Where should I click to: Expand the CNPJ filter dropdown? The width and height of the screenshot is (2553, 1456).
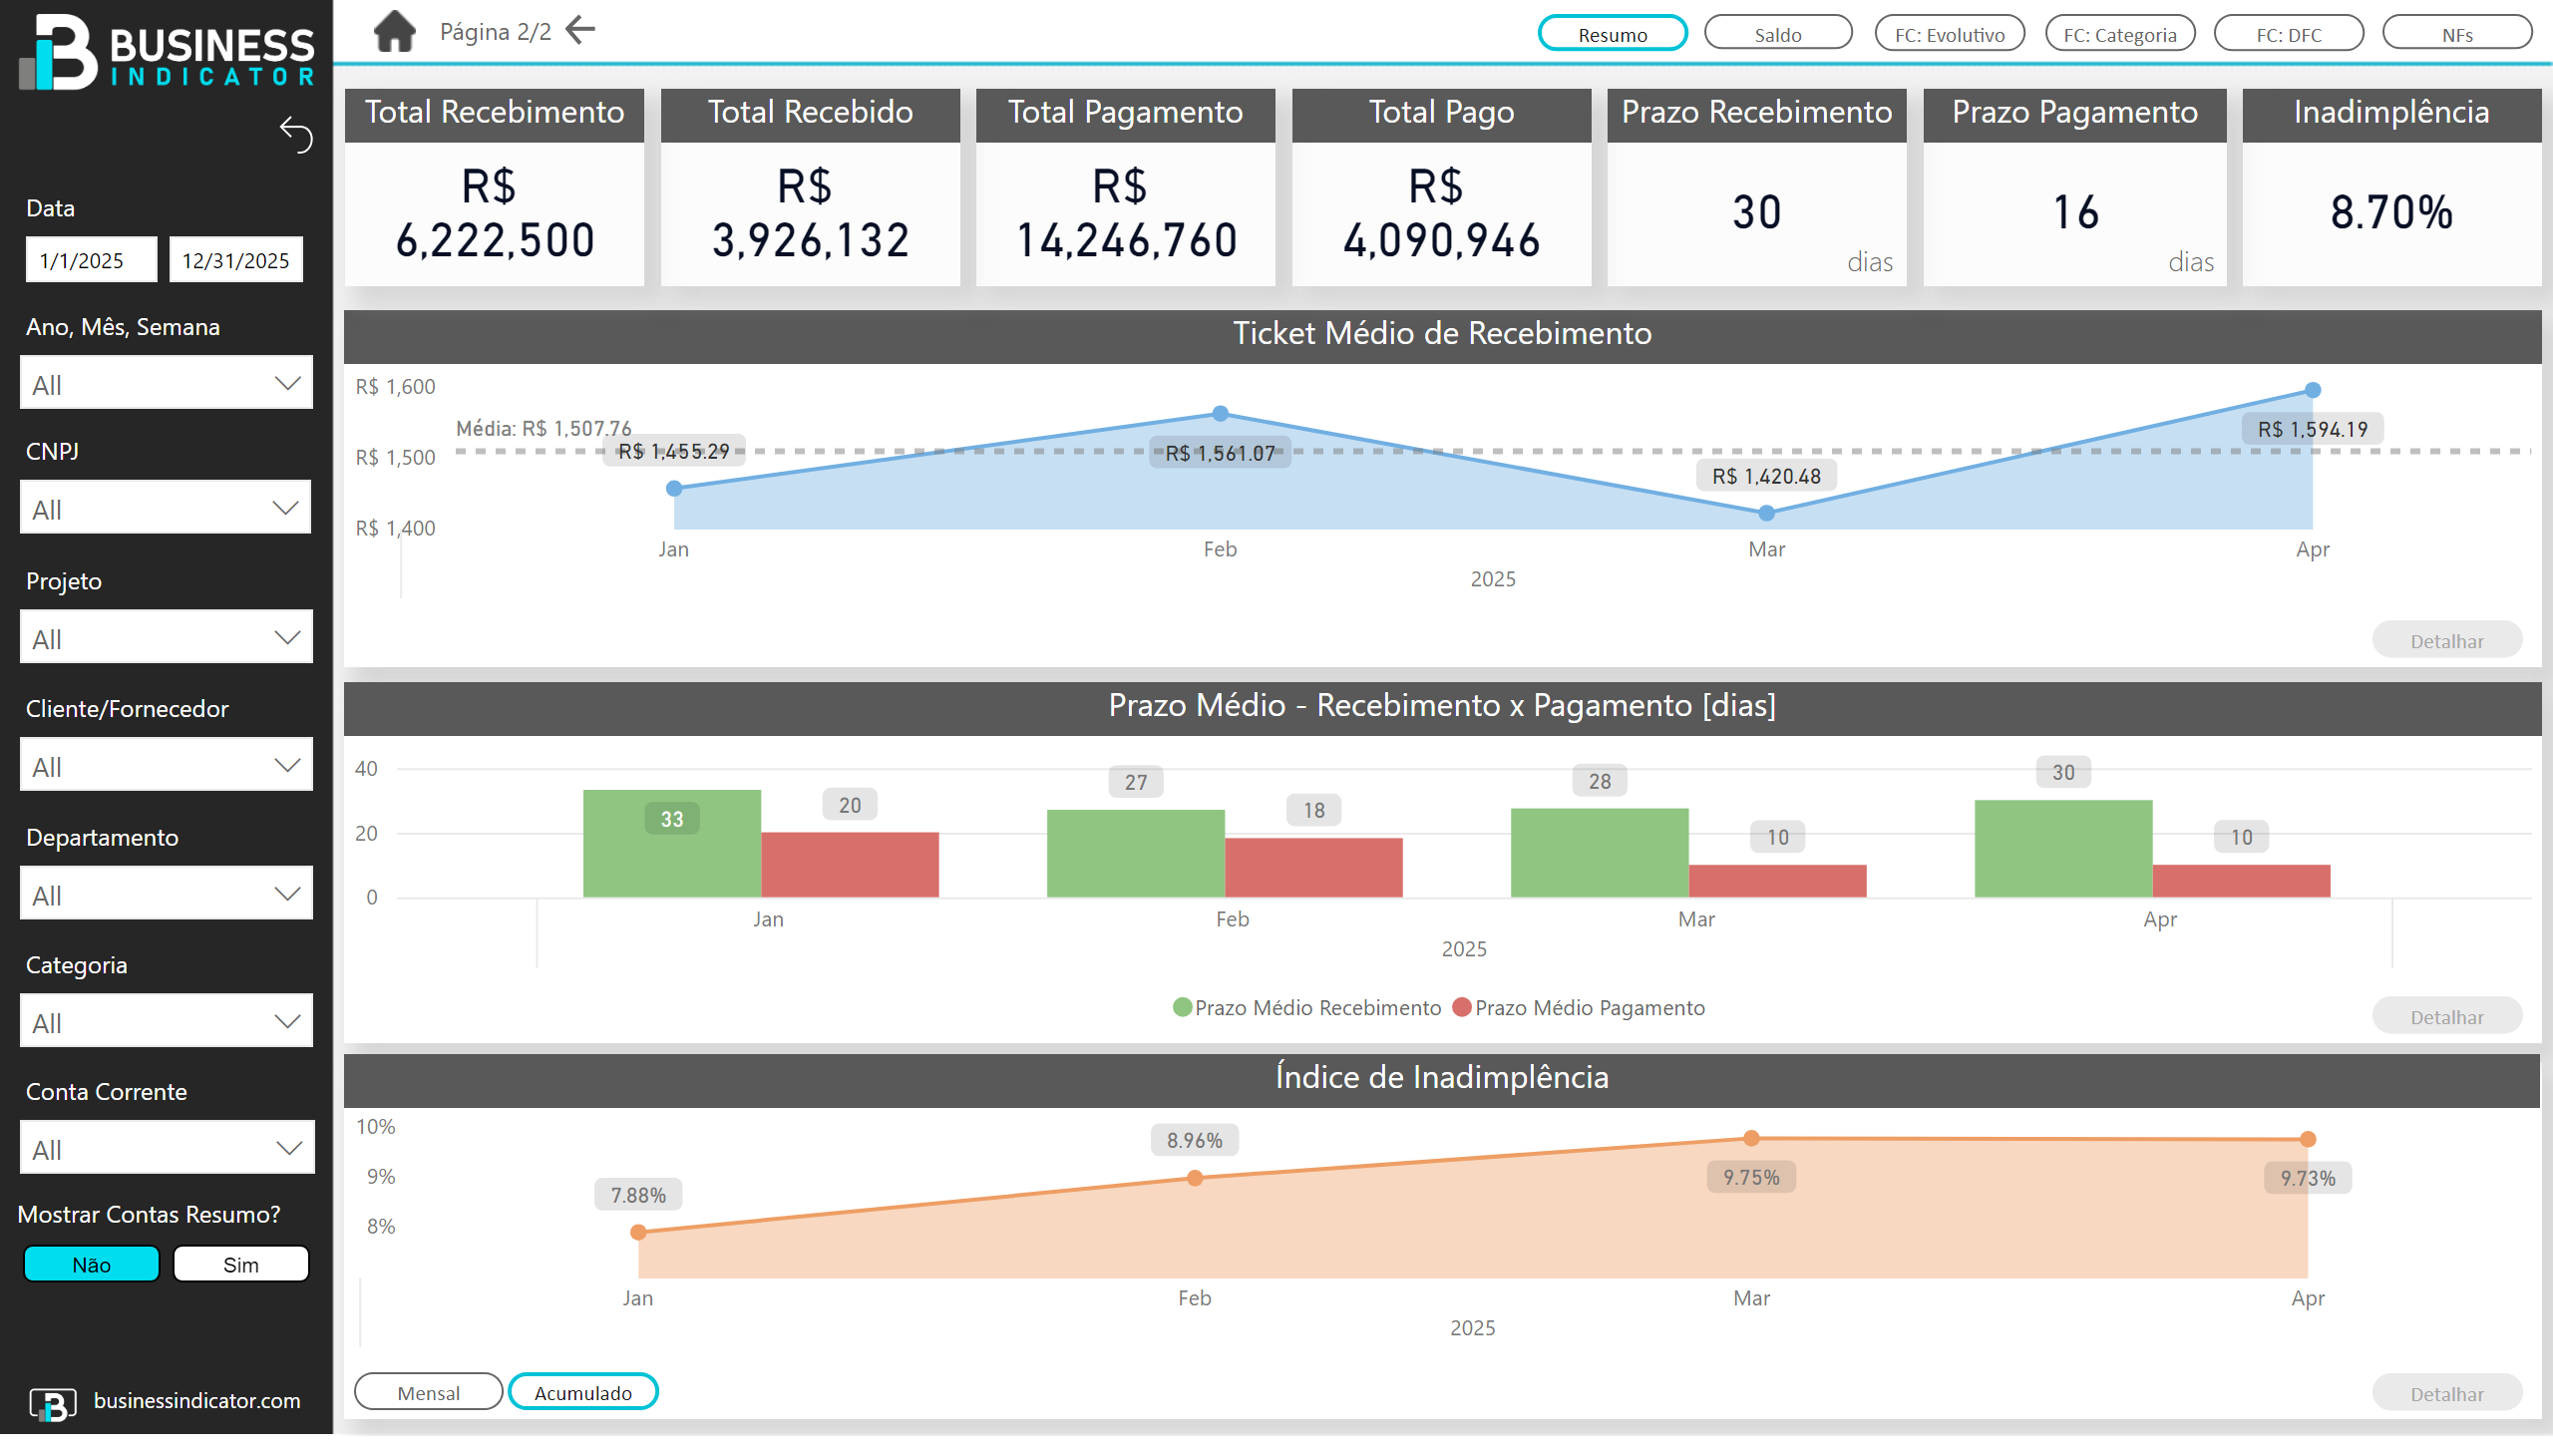pos(166,509)
